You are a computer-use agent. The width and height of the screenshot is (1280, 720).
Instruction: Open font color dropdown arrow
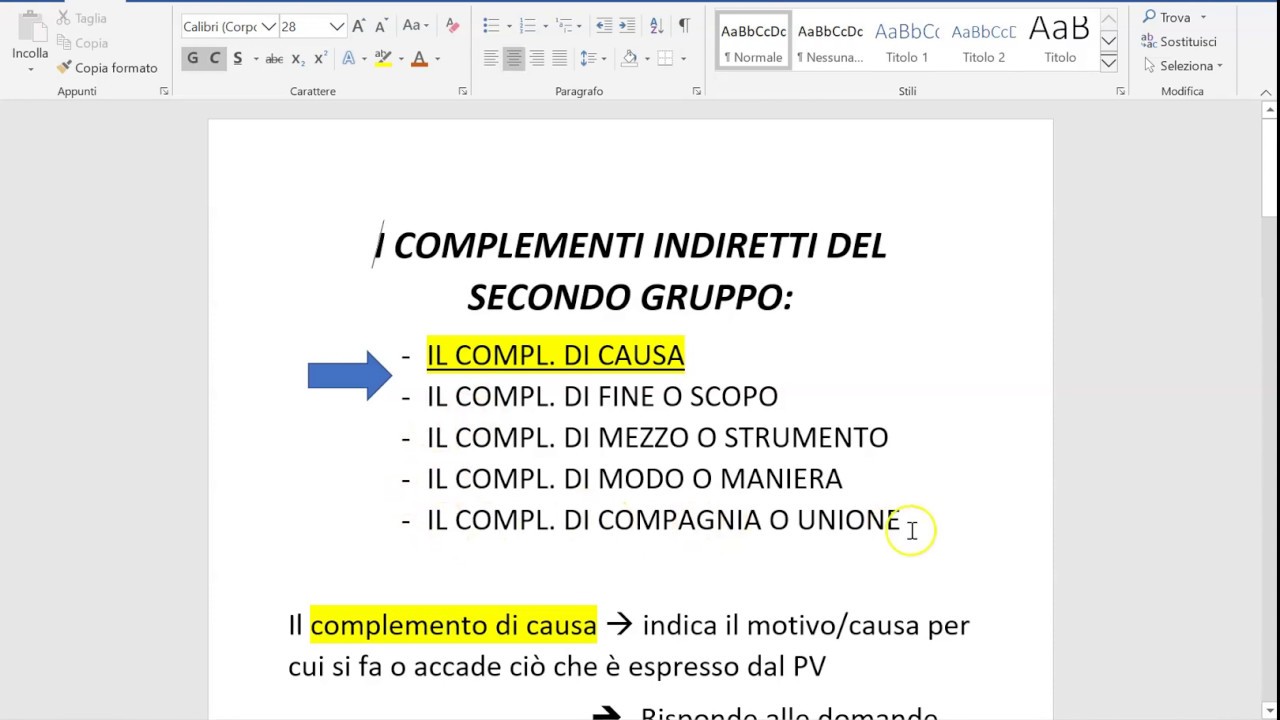(x=436, y=59)
